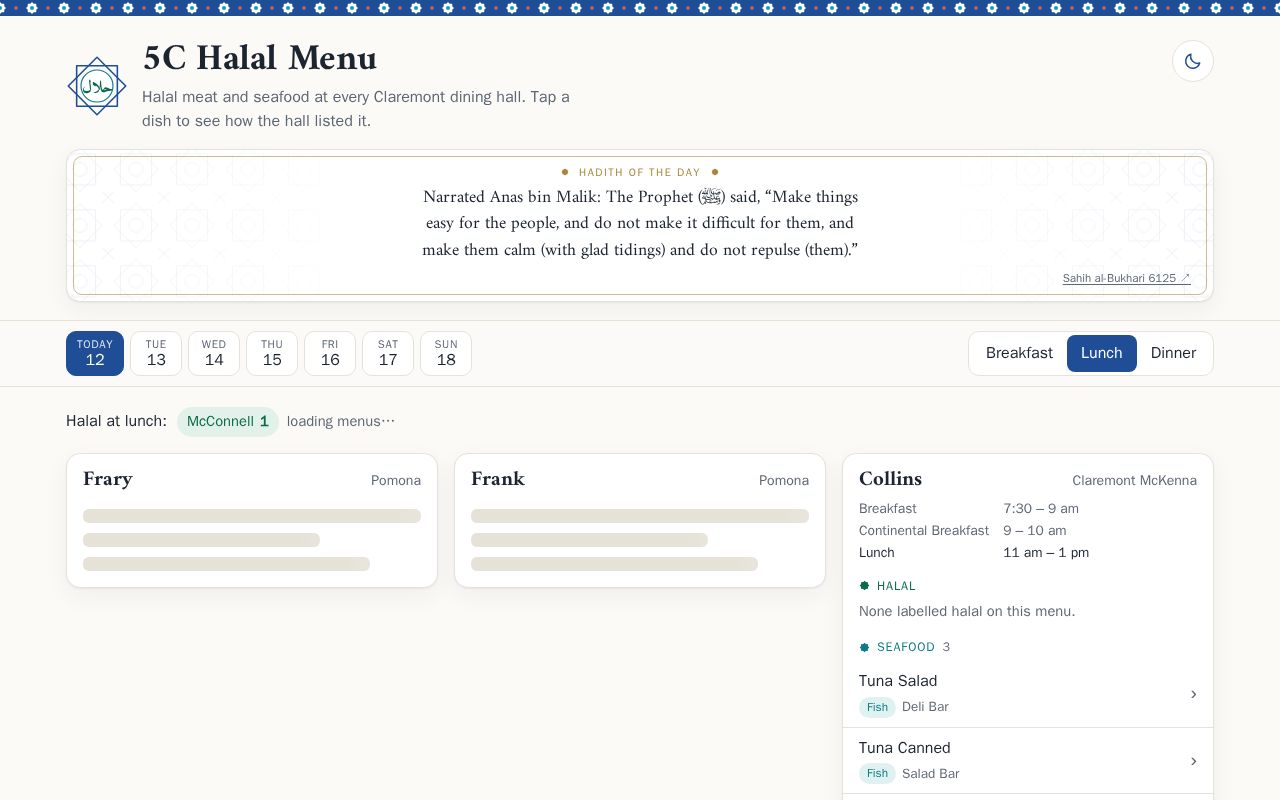1280x800 pixels.
Task: Click the Fish tag on Tuna Salad
Action: (877, 707)
